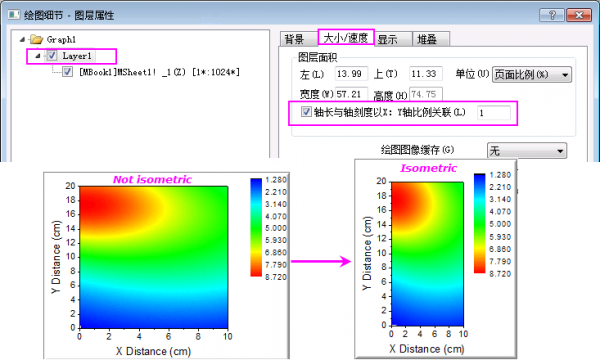Click the X:Y ratio value field
Viewport: 600px width, 360px height.
[494, 113]
